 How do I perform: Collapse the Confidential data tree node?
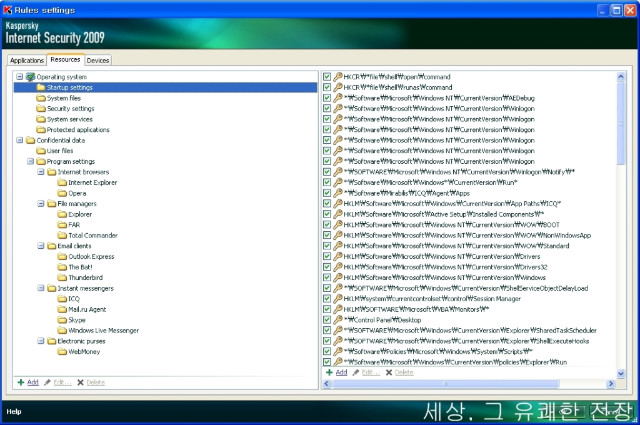[x=19, y=140]
